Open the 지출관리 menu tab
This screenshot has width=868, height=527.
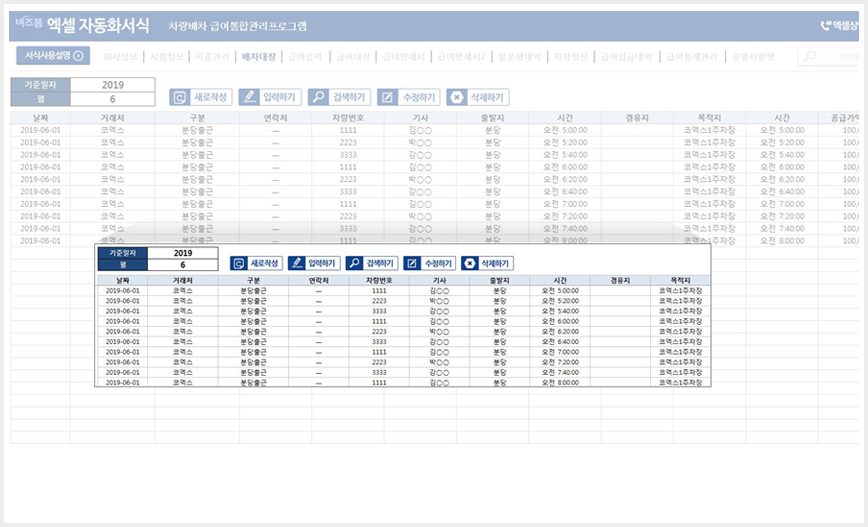(x=212, y=56)
